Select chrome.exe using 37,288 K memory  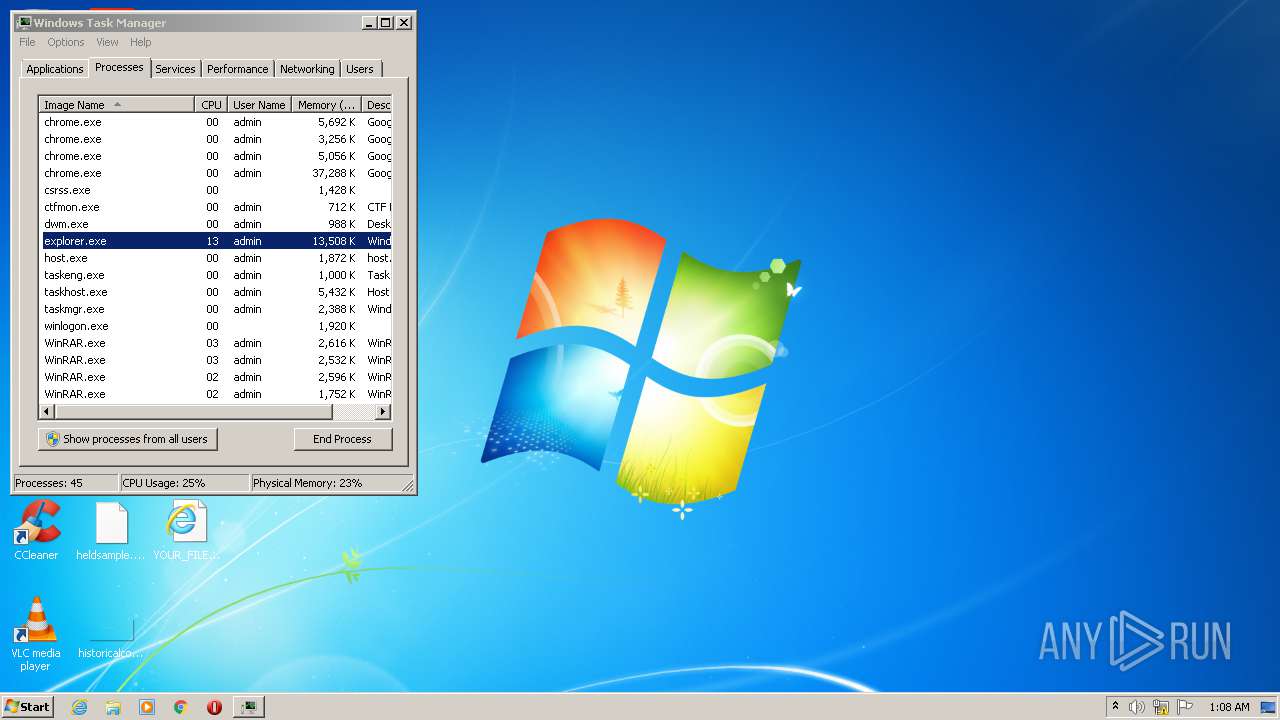(x=216, y=173)
